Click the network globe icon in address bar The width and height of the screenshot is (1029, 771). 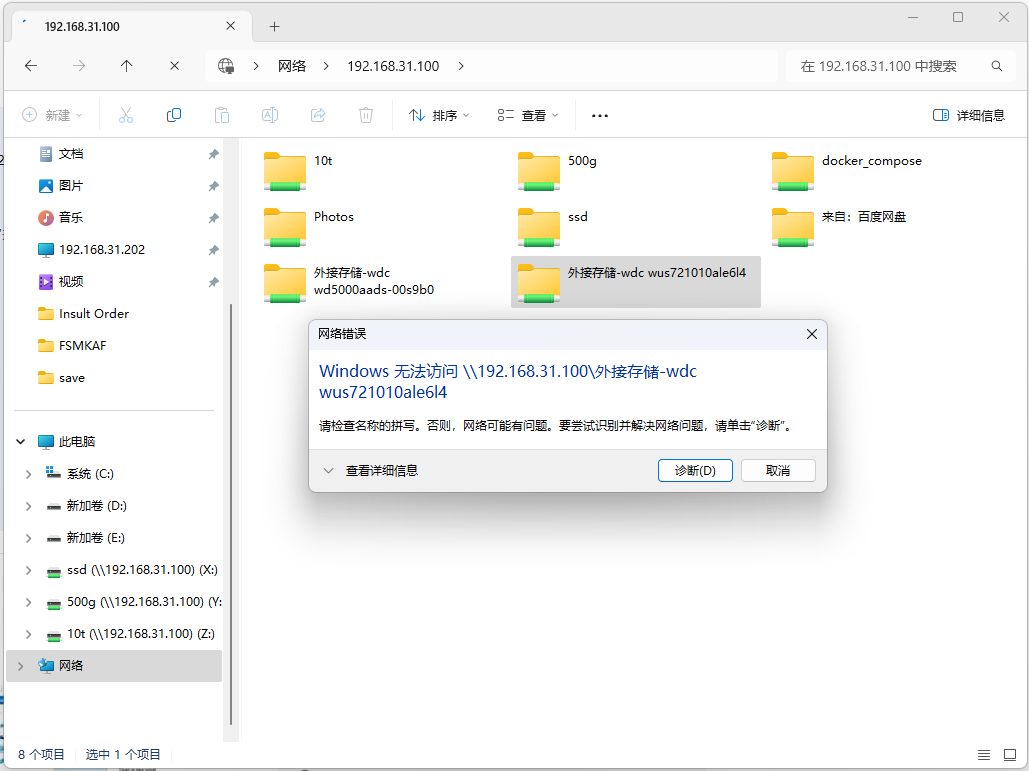pyautogui.click(x=226, y=66)
